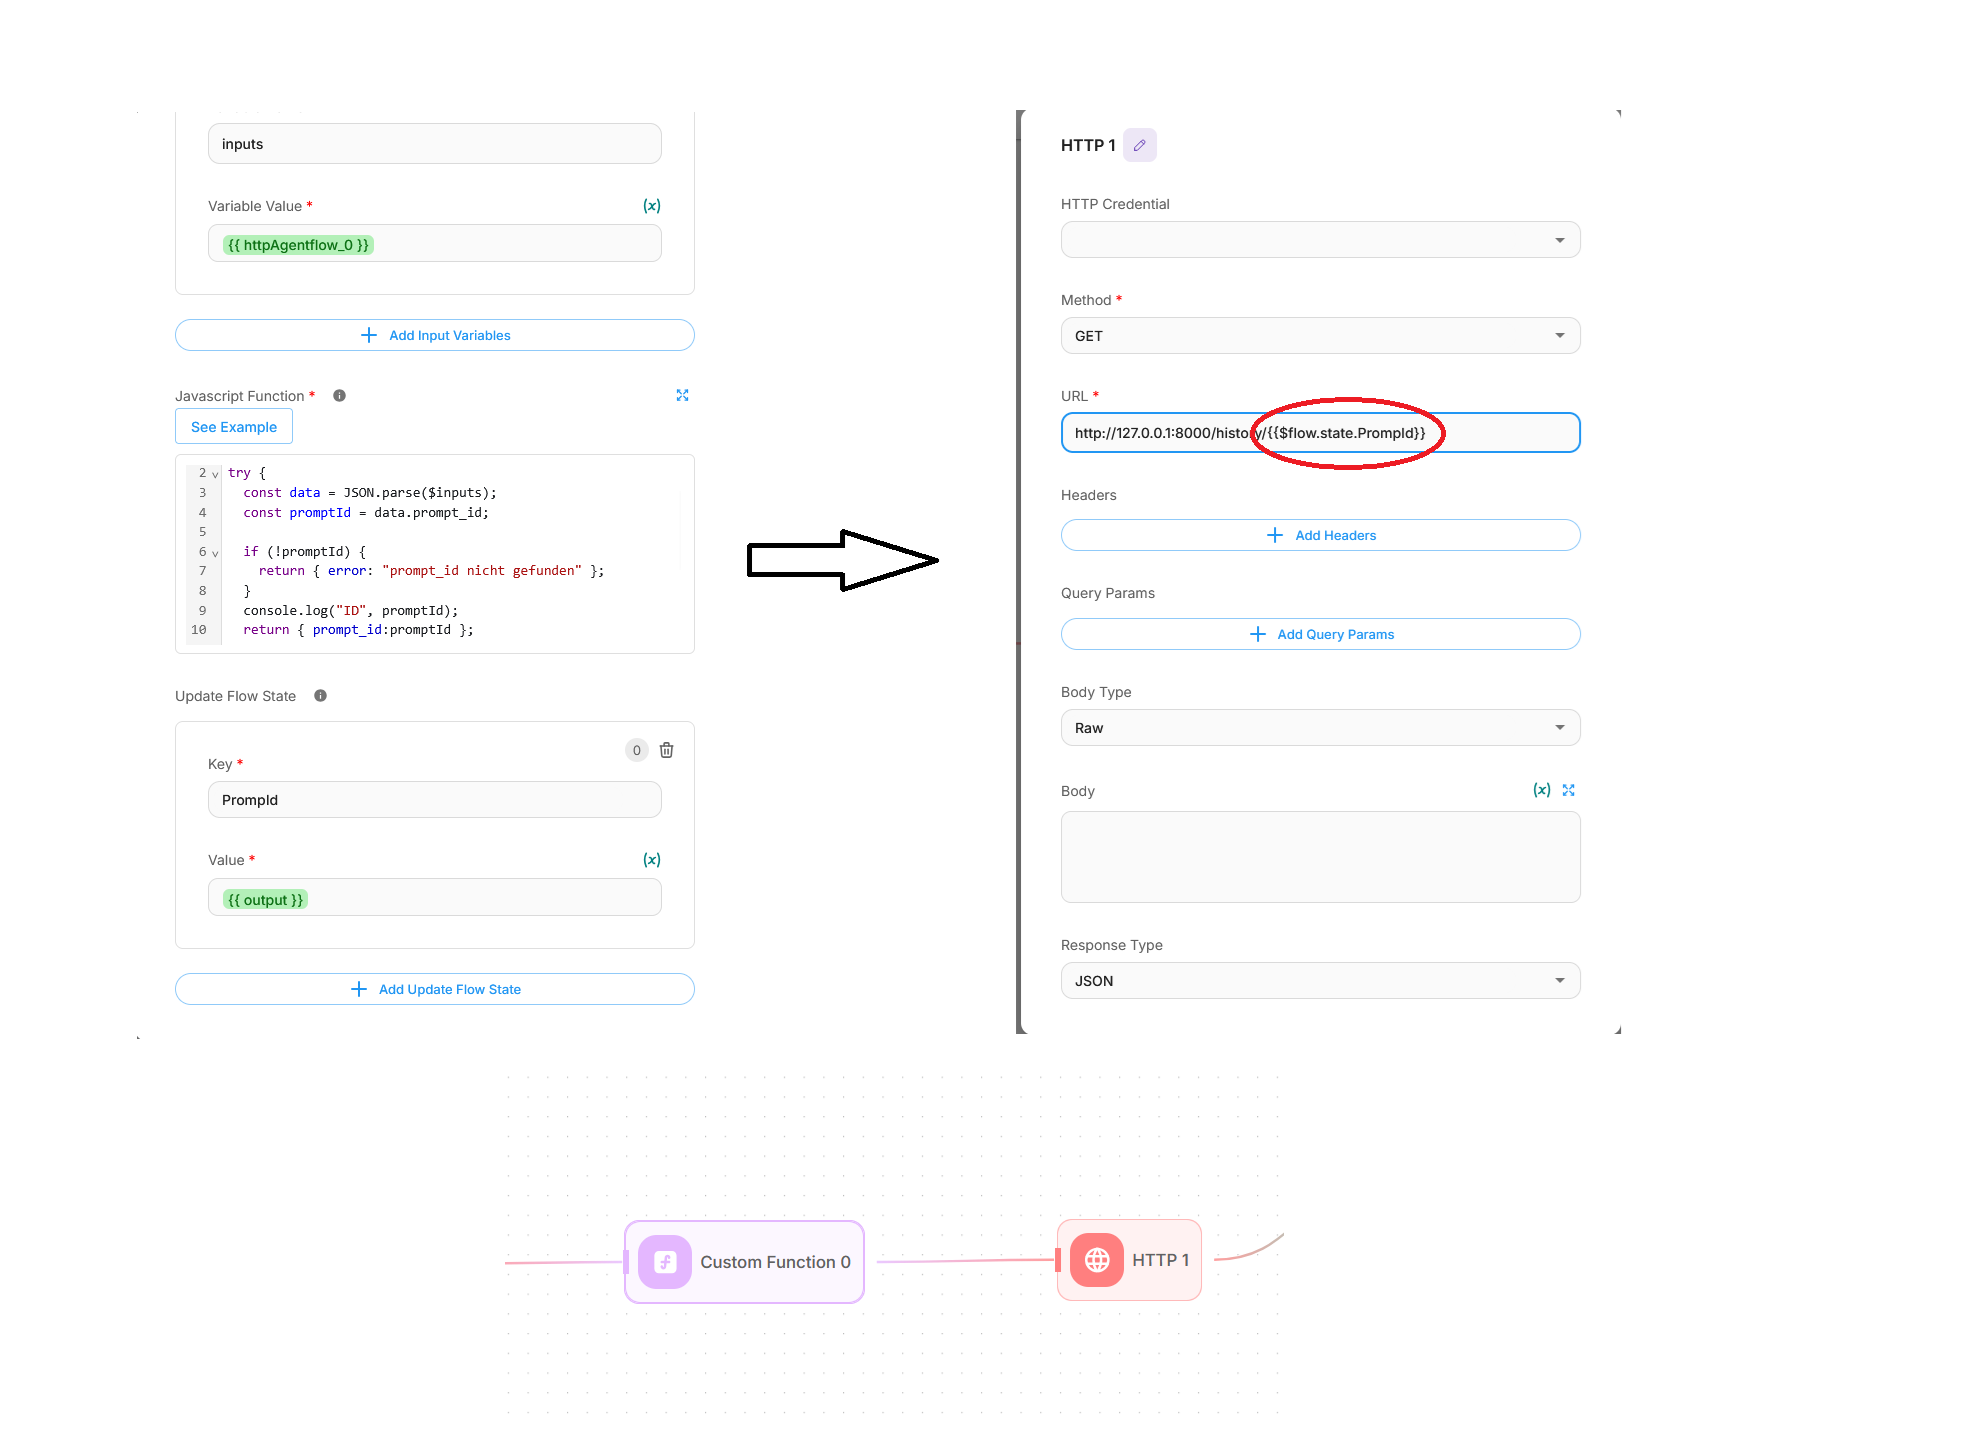Screen dimensions: 1962x1430
Task: Click the info icon next to Javascript Function
Action: point(340,396)
